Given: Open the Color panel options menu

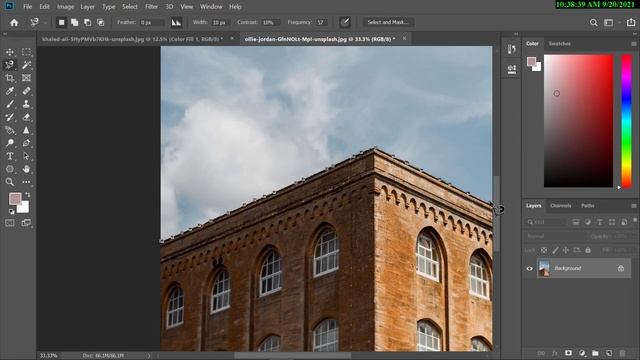Looking at the screenshot, I should pos(633,44).
